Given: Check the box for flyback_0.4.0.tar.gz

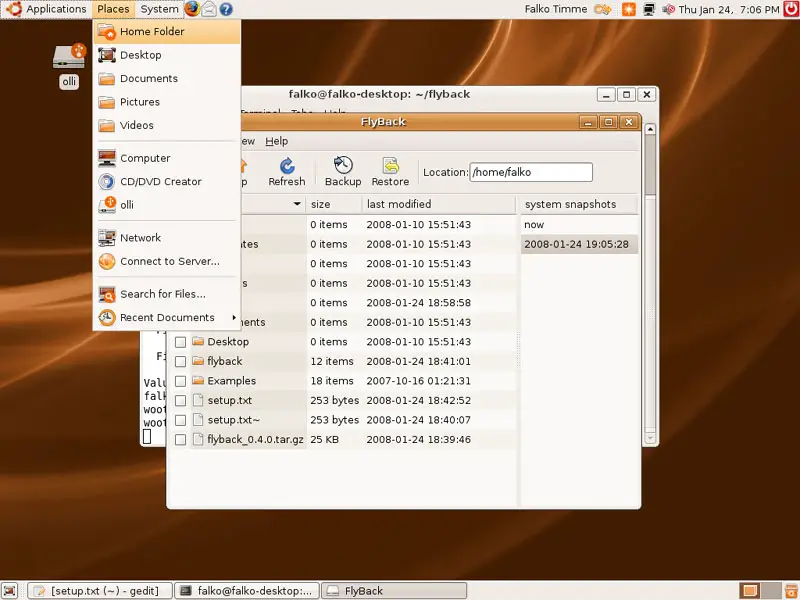Looking at the screenshot, I should pos(180,439).
